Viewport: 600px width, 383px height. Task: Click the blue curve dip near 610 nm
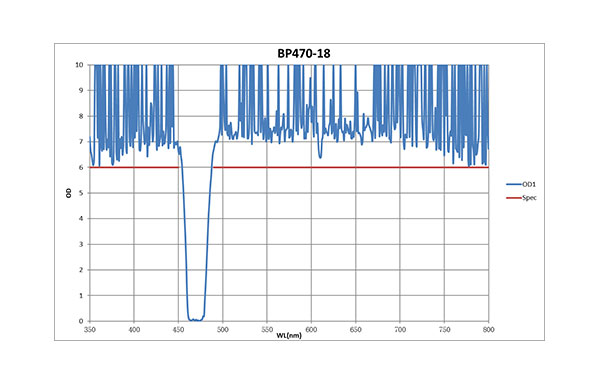point(320,155)
